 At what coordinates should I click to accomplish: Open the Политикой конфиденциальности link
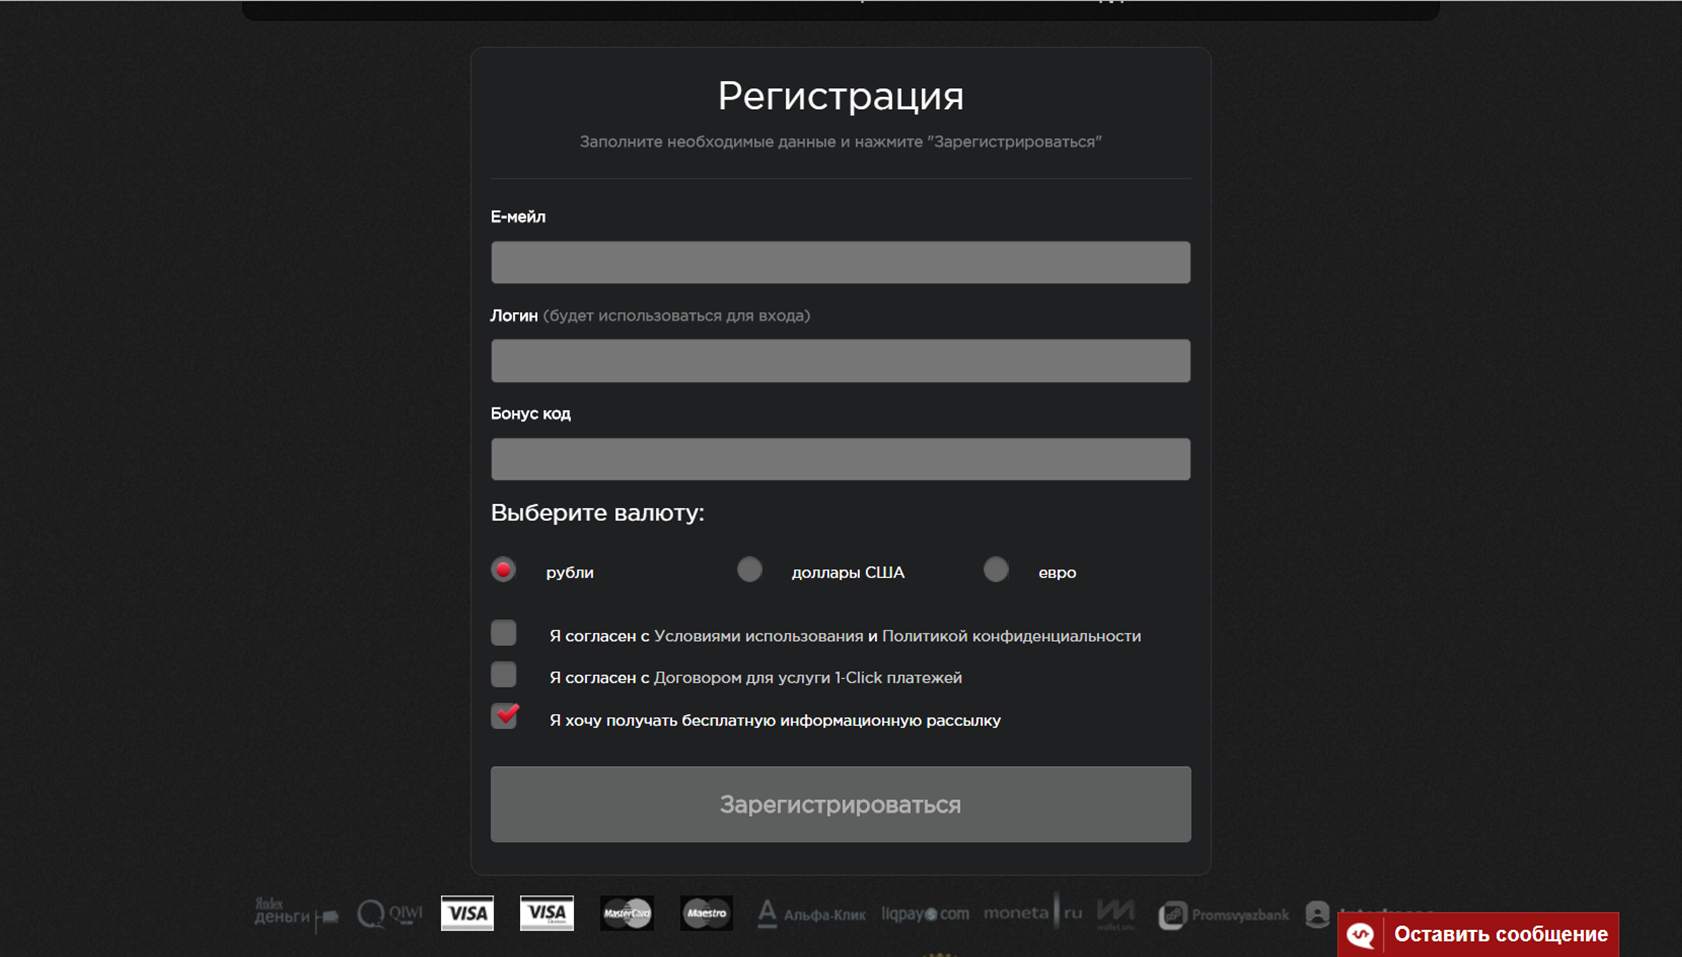1011,636
